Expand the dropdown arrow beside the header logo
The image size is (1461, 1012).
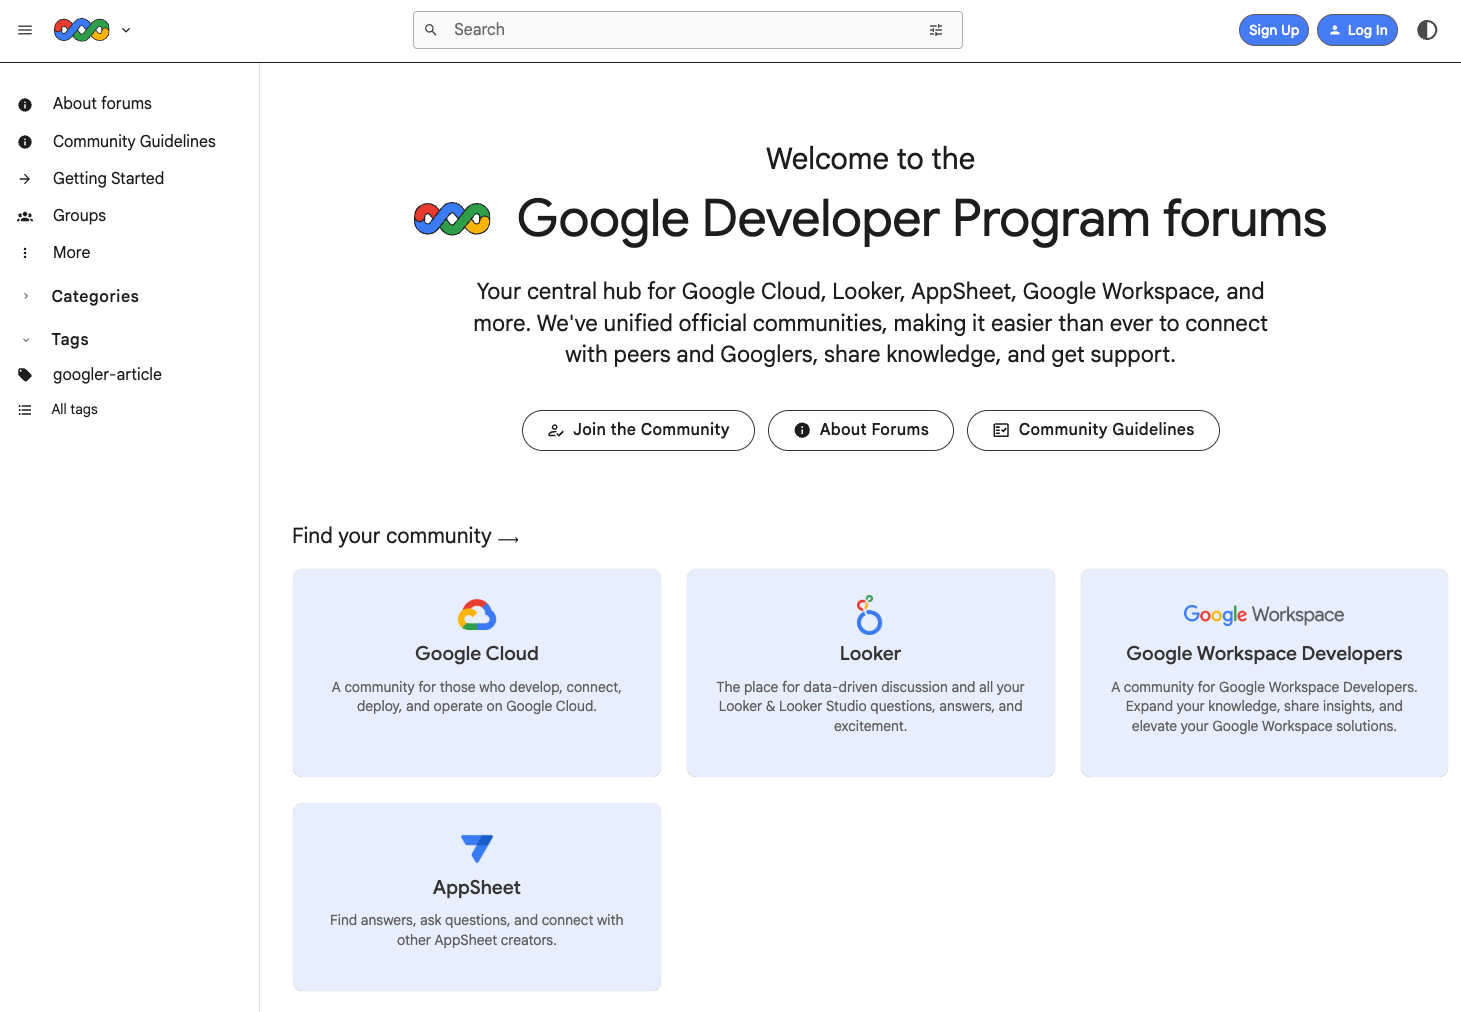point(126,30)
